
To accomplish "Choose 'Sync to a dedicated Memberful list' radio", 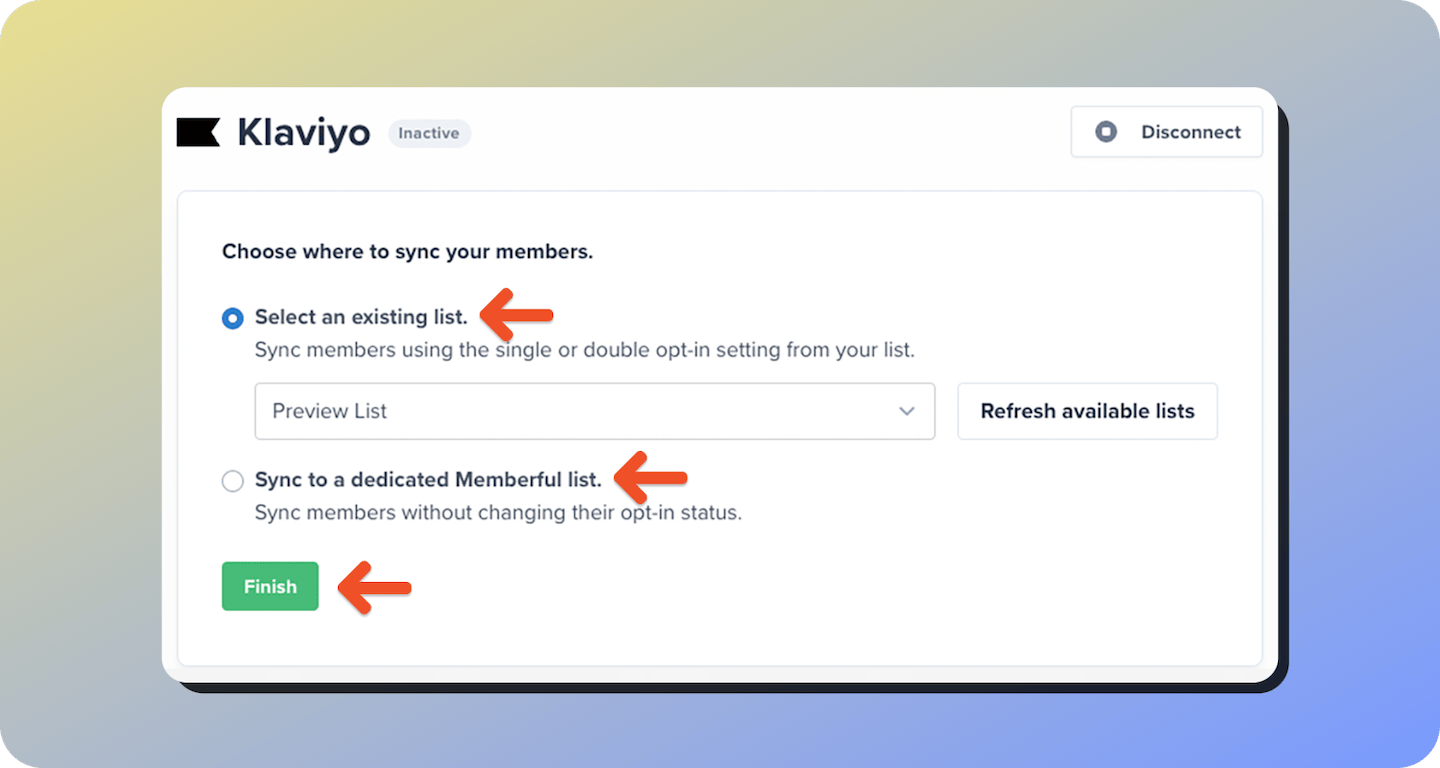I will click(x=233, y=481).
